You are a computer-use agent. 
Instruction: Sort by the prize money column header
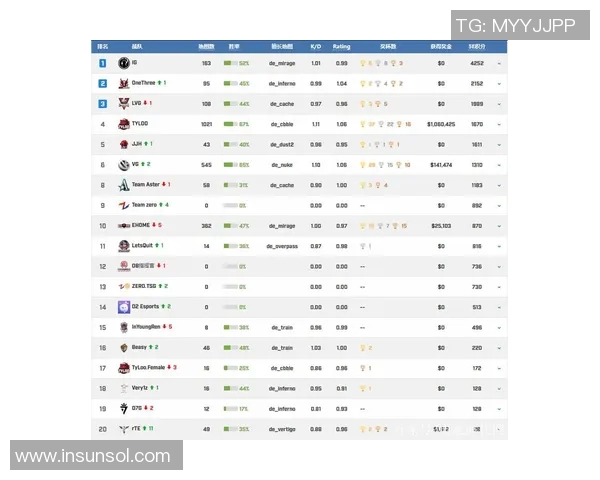[441, 47]
